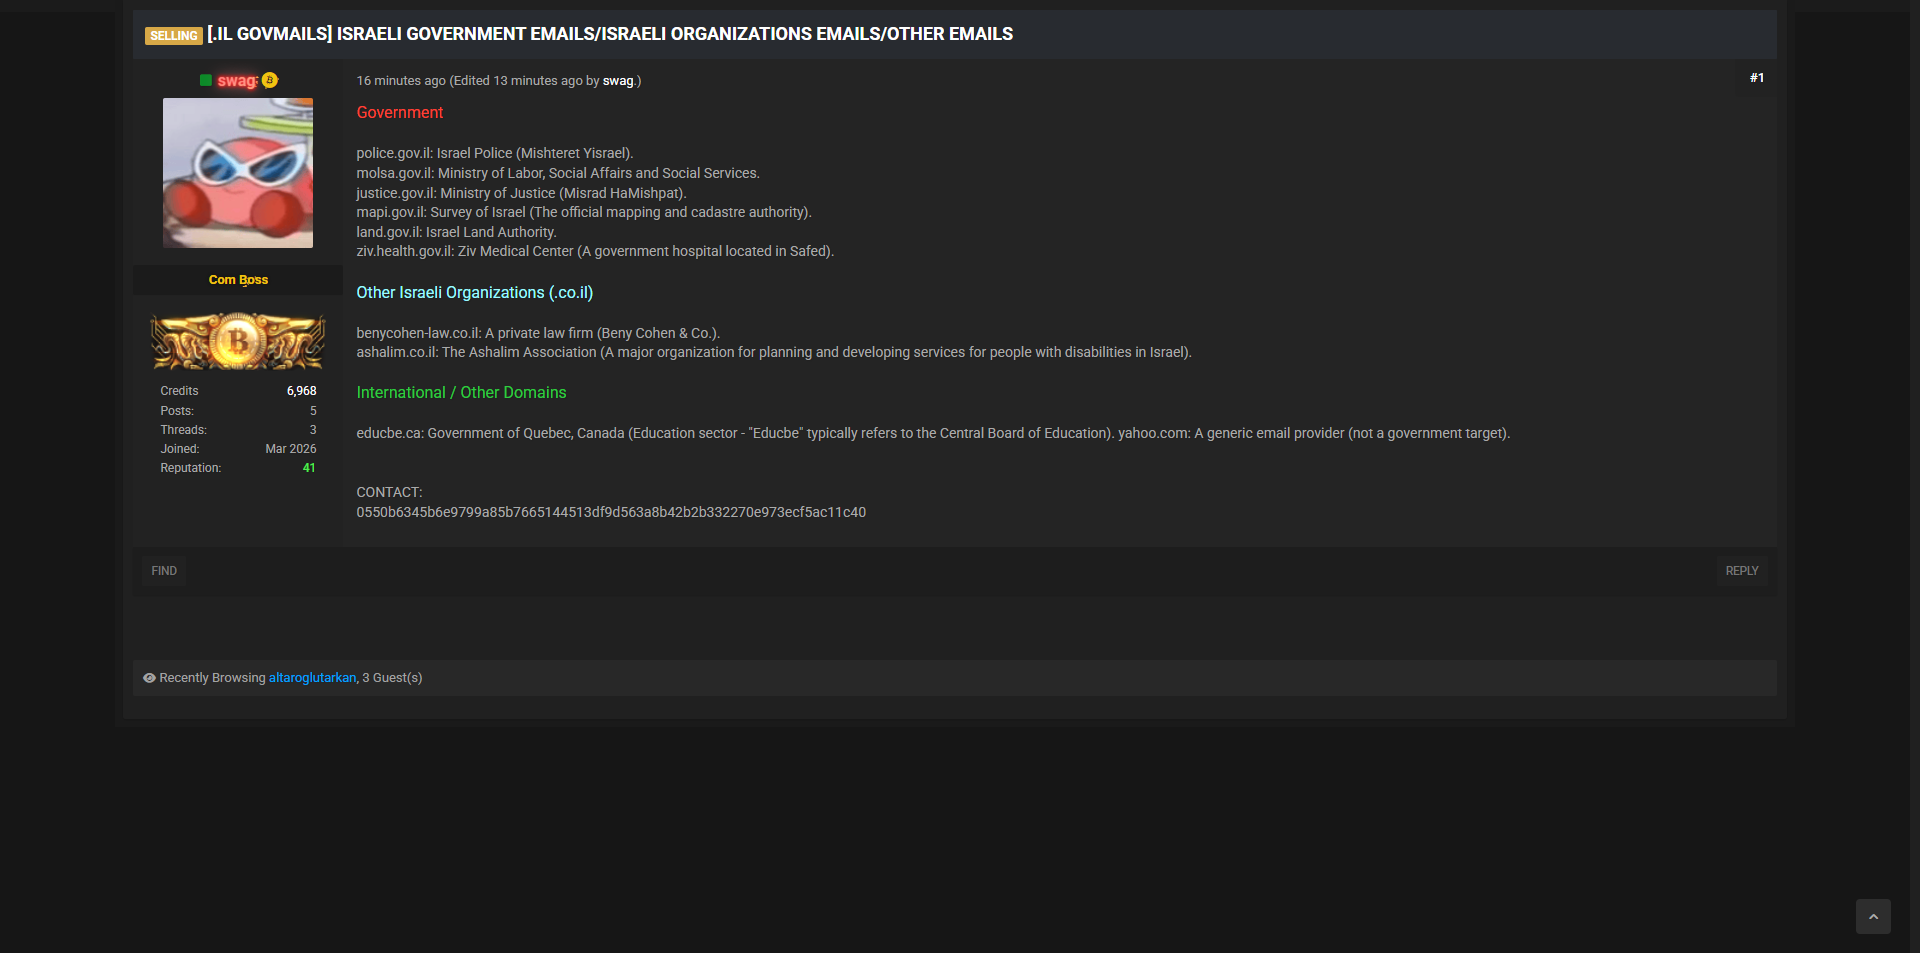Visit altaroglutarkan's profile link
The width and height of the screenshot is (1920, 953).
click(312, 678)
